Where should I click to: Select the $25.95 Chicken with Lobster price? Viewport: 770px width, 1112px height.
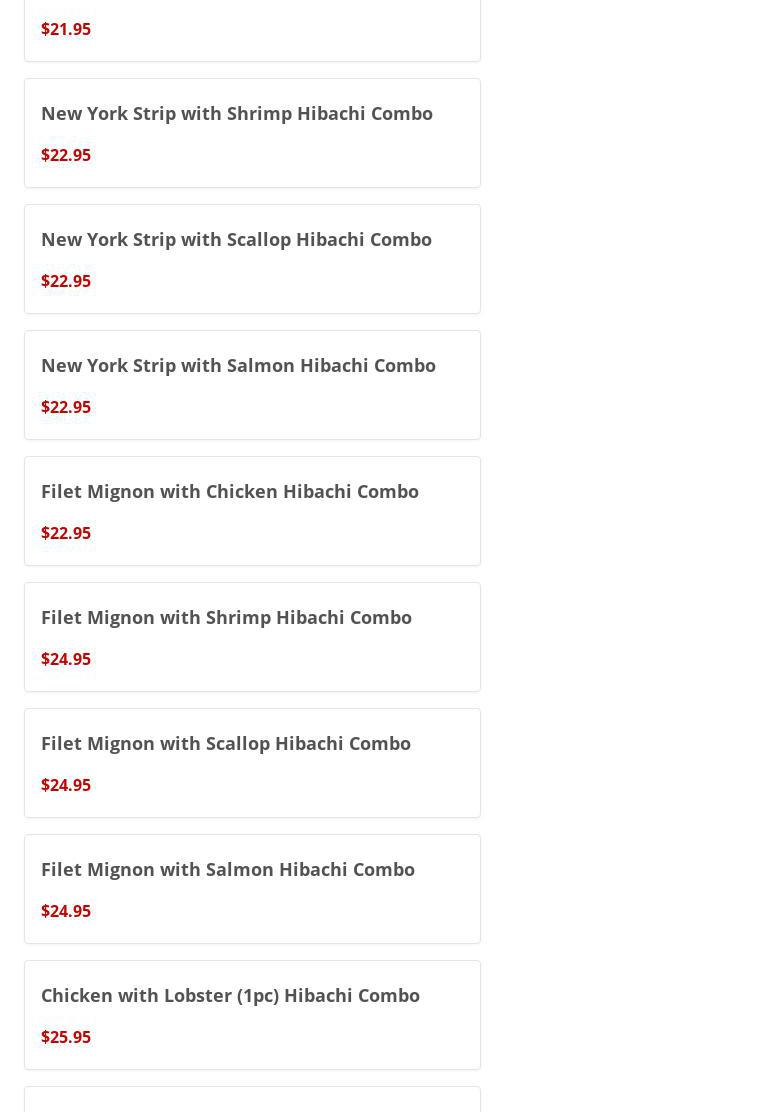coord(66,1037)
